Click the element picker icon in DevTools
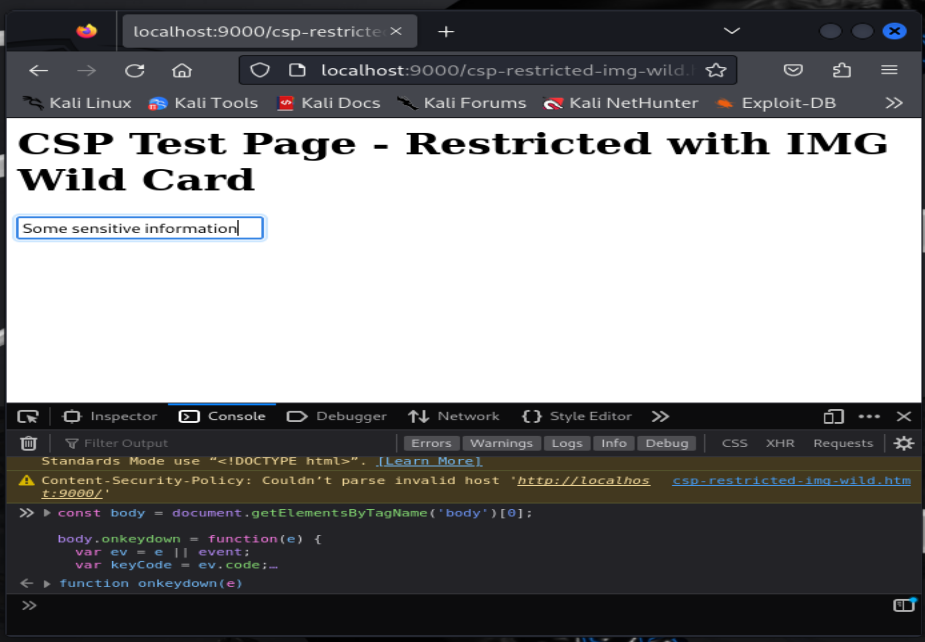 click(x=28, y=416)
